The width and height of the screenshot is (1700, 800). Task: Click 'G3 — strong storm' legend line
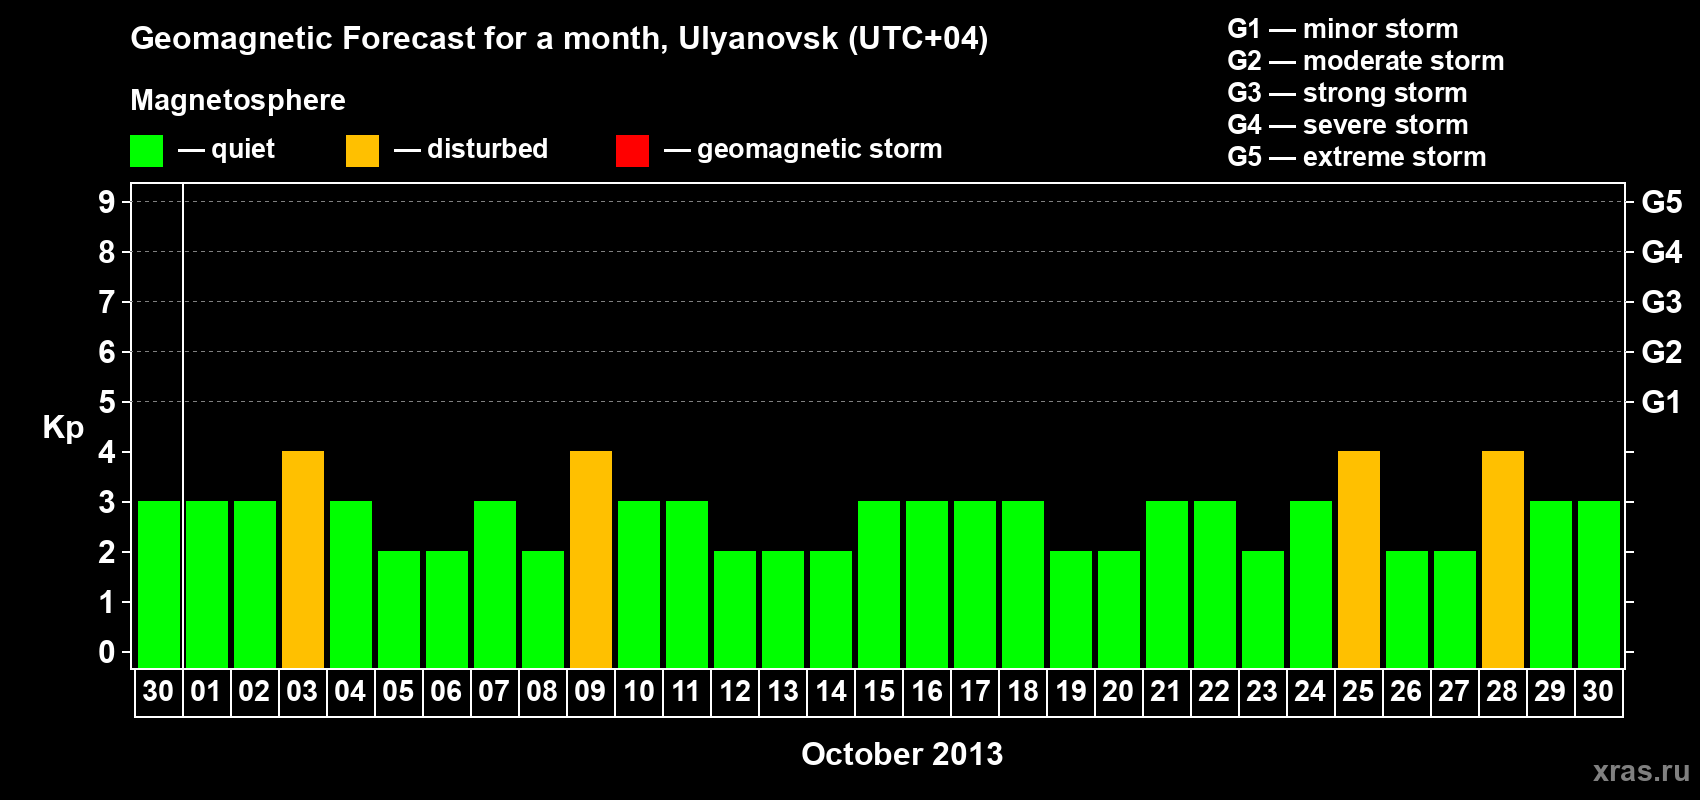[1347, 93]
